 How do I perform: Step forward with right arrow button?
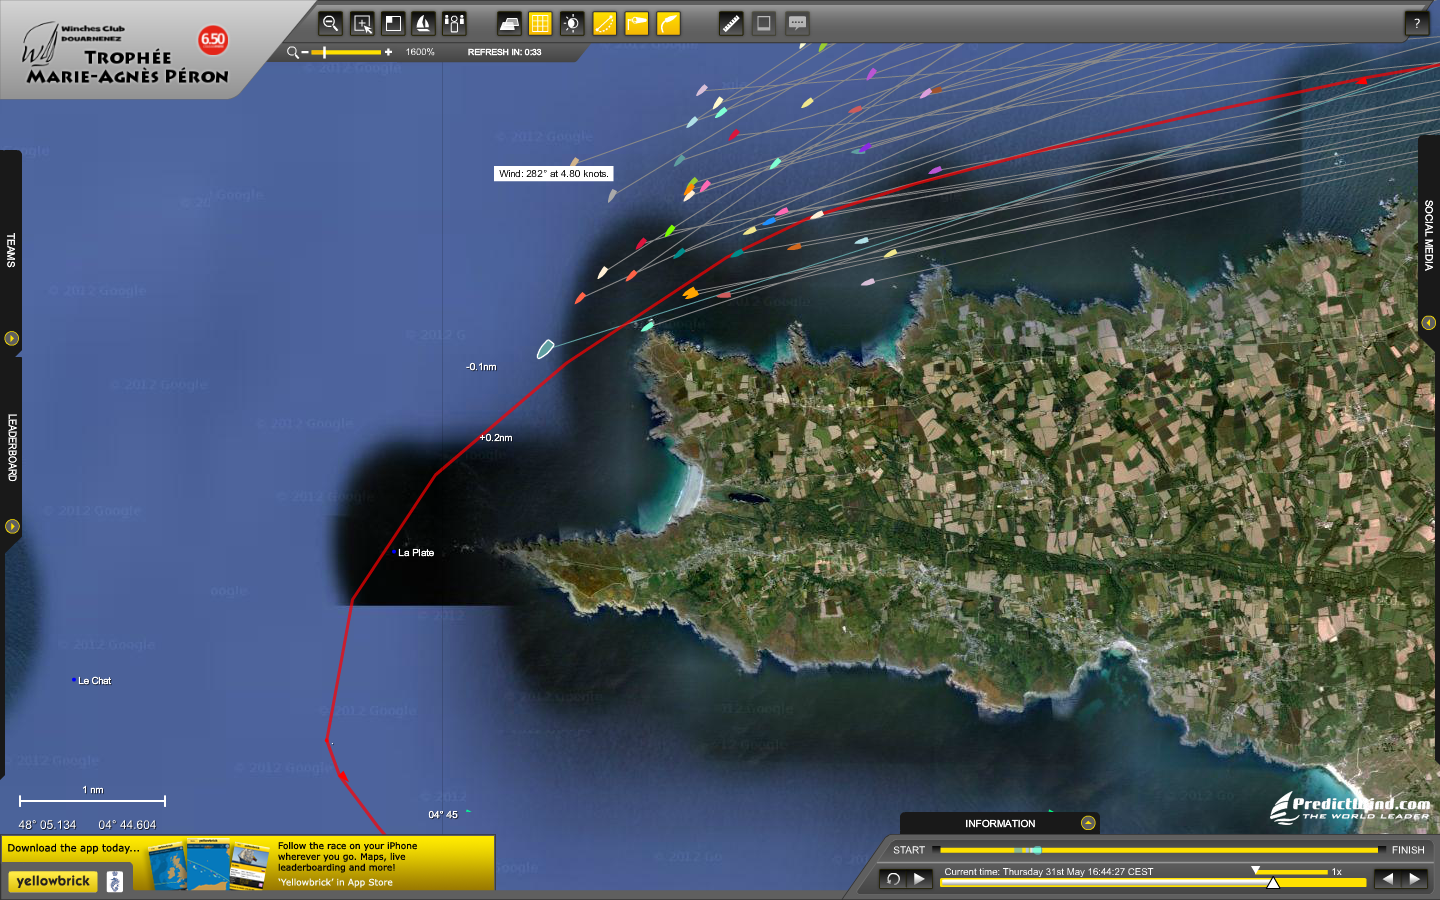point(1414,879)
